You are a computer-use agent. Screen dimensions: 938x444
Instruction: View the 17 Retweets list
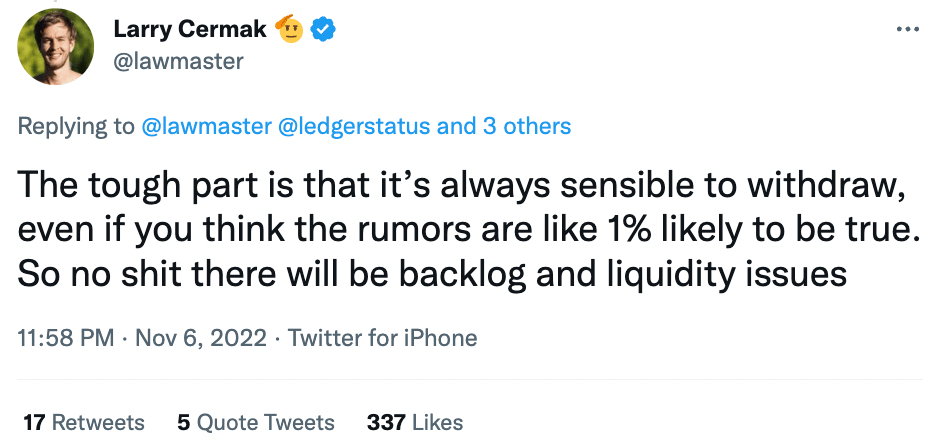pos(83,422)
